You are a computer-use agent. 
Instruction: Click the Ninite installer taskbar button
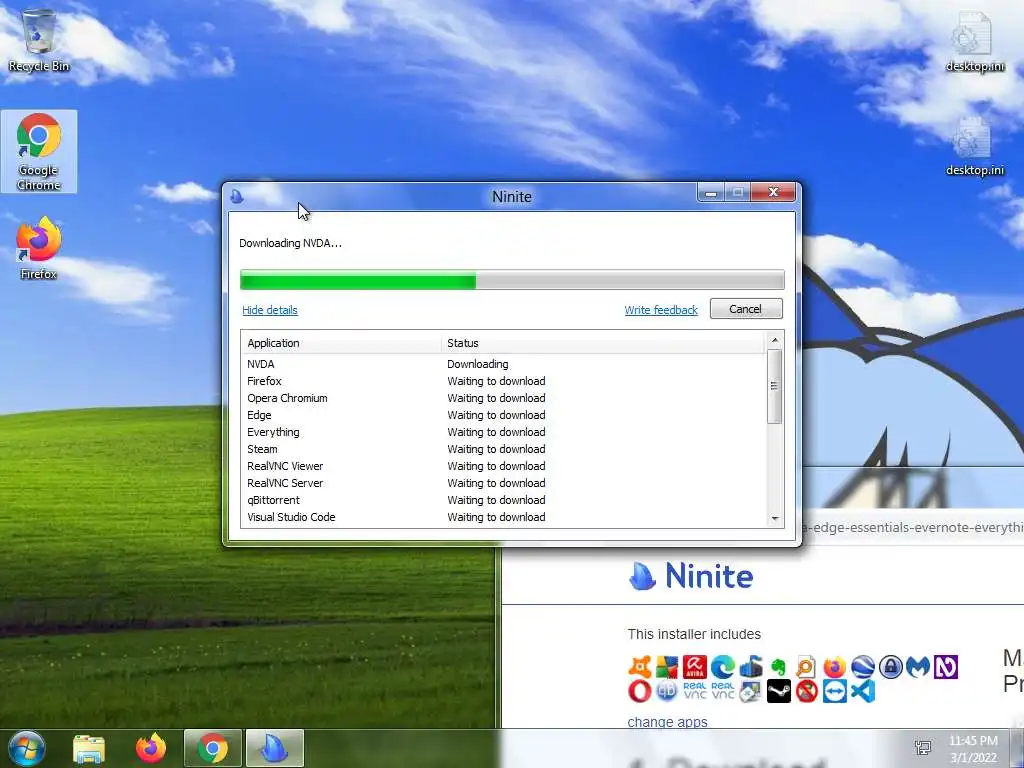click(x=275, y=748)
